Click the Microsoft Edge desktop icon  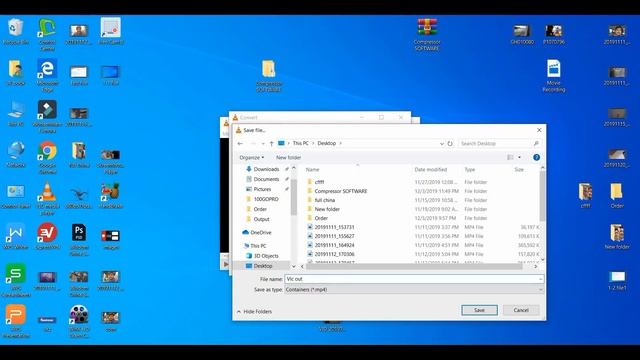point(47,75)
